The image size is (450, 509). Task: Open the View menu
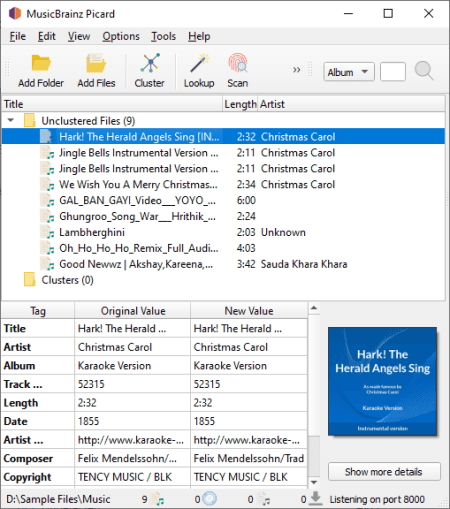pyautogui.click(x=79, y=36)
